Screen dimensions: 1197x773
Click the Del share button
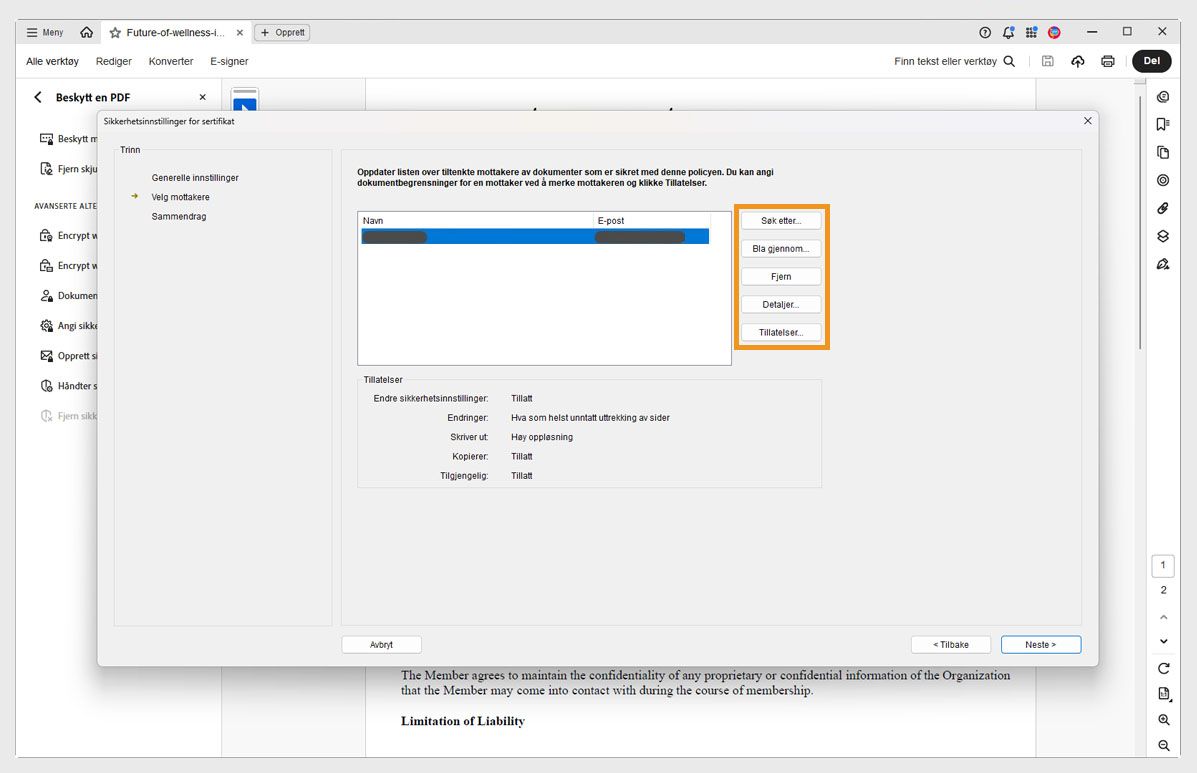[1152, 61]
